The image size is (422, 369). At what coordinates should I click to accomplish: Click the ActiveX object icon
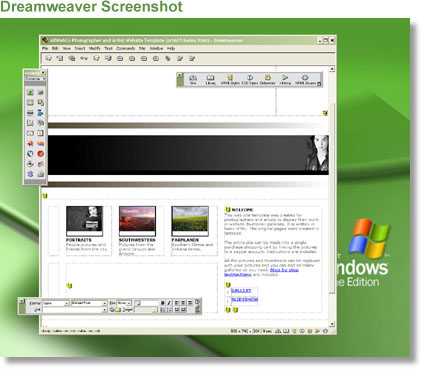tap(40, 164)
